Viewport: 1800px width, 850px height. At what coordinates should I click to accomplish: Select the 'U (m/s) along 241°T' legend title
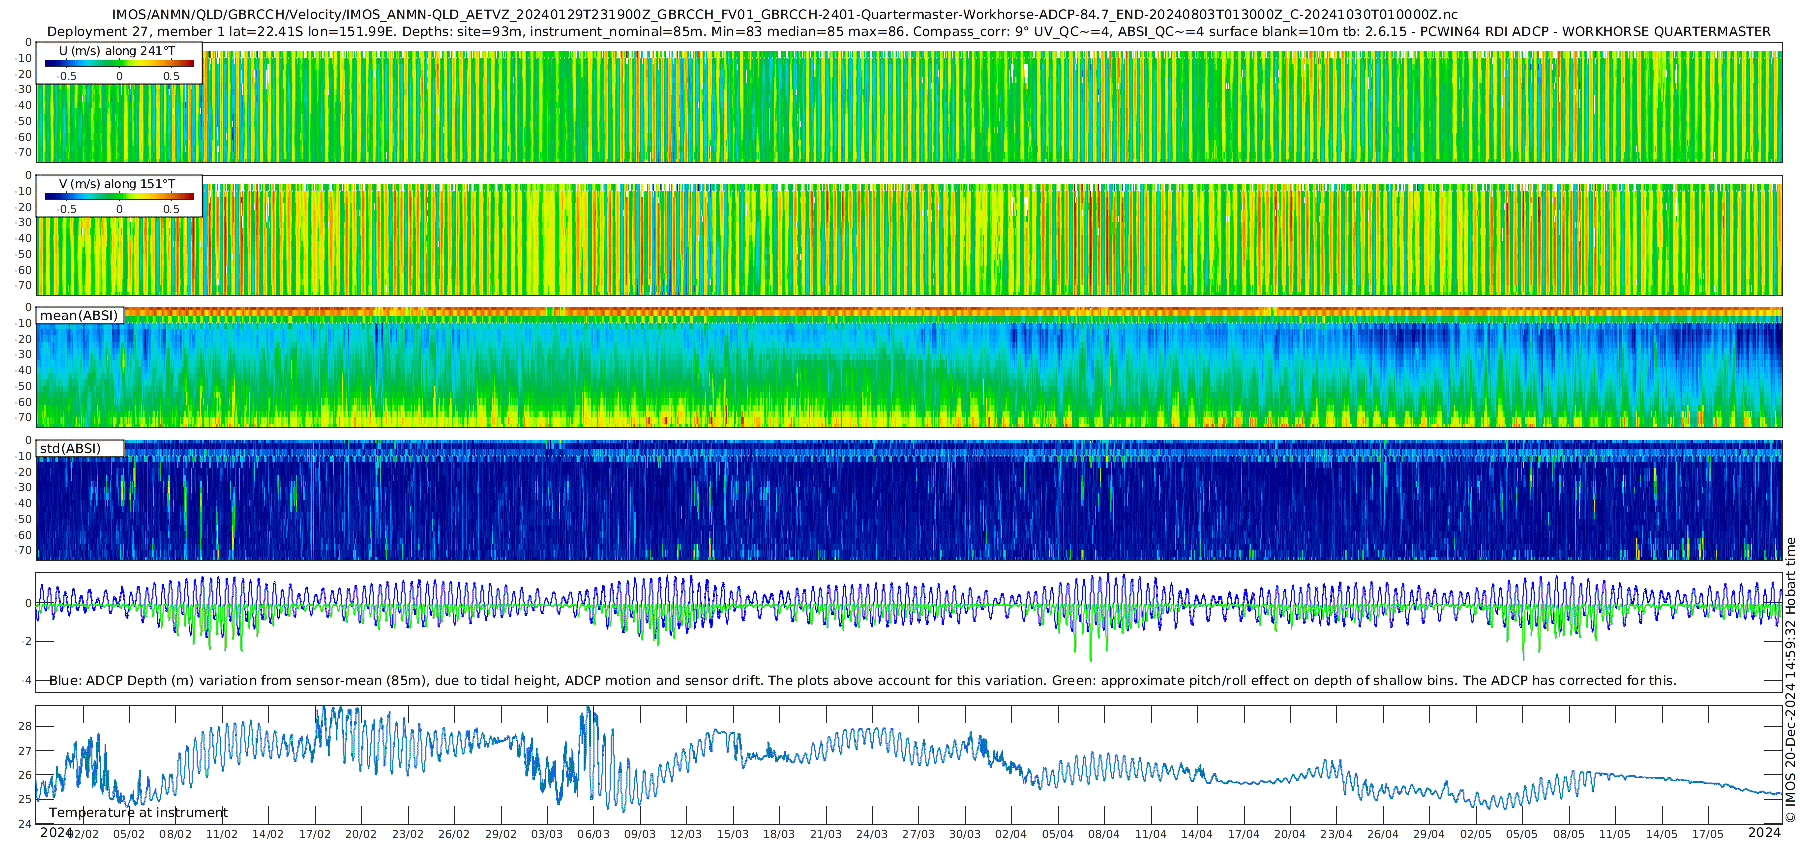(117, 50)
